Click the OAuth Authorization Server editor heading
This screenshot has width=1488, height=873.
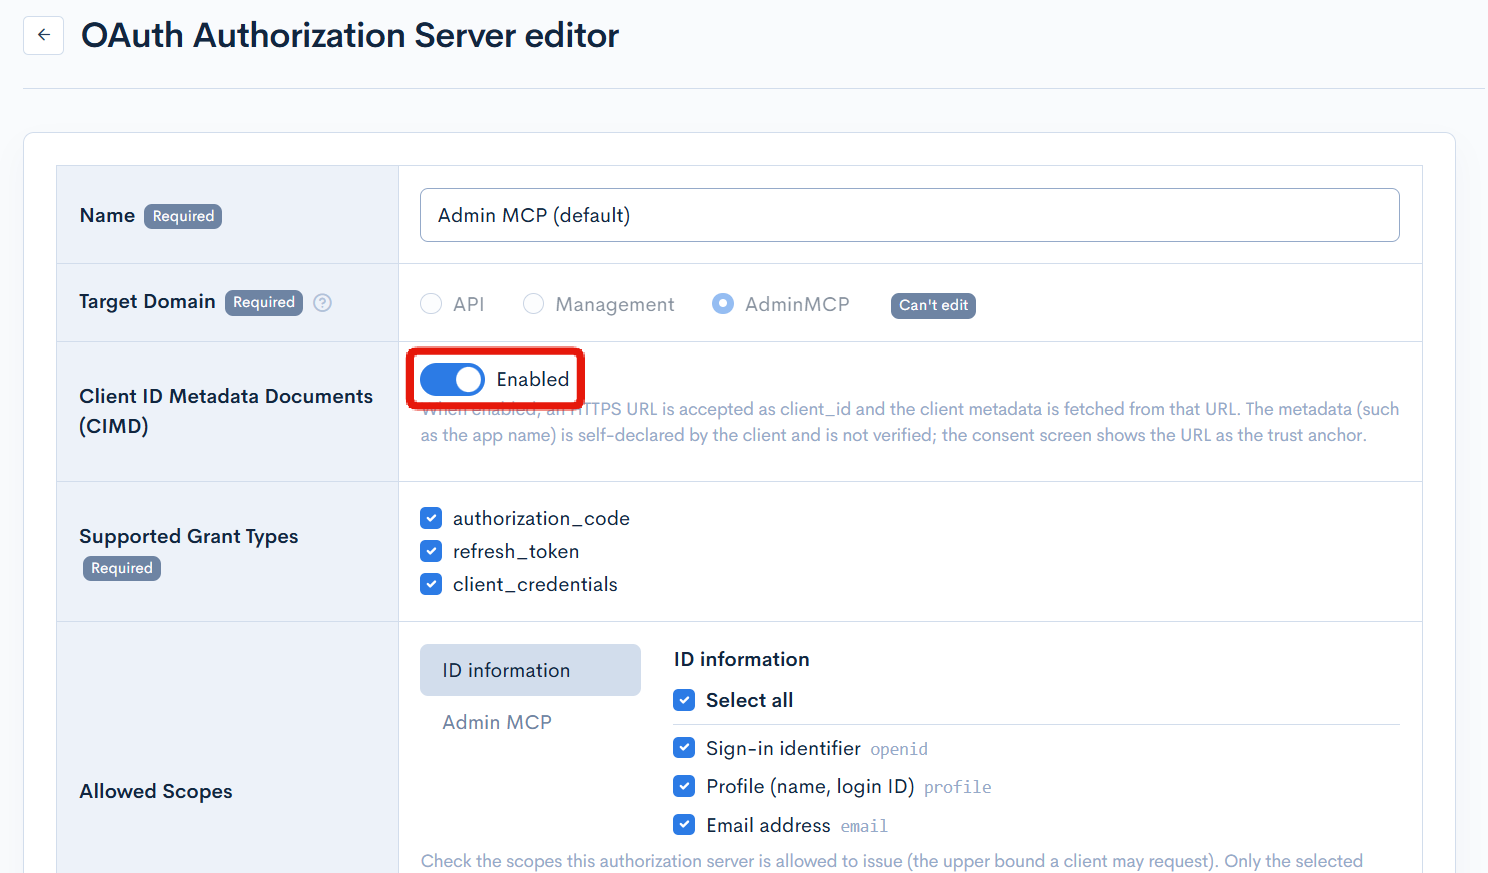pyautogui.click(x=350, y=35)
